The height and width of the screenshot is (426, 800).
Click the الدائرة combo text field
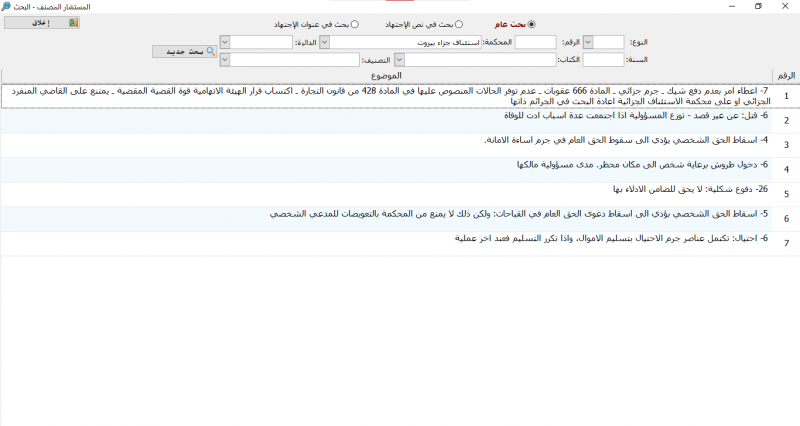coord(261,42)
